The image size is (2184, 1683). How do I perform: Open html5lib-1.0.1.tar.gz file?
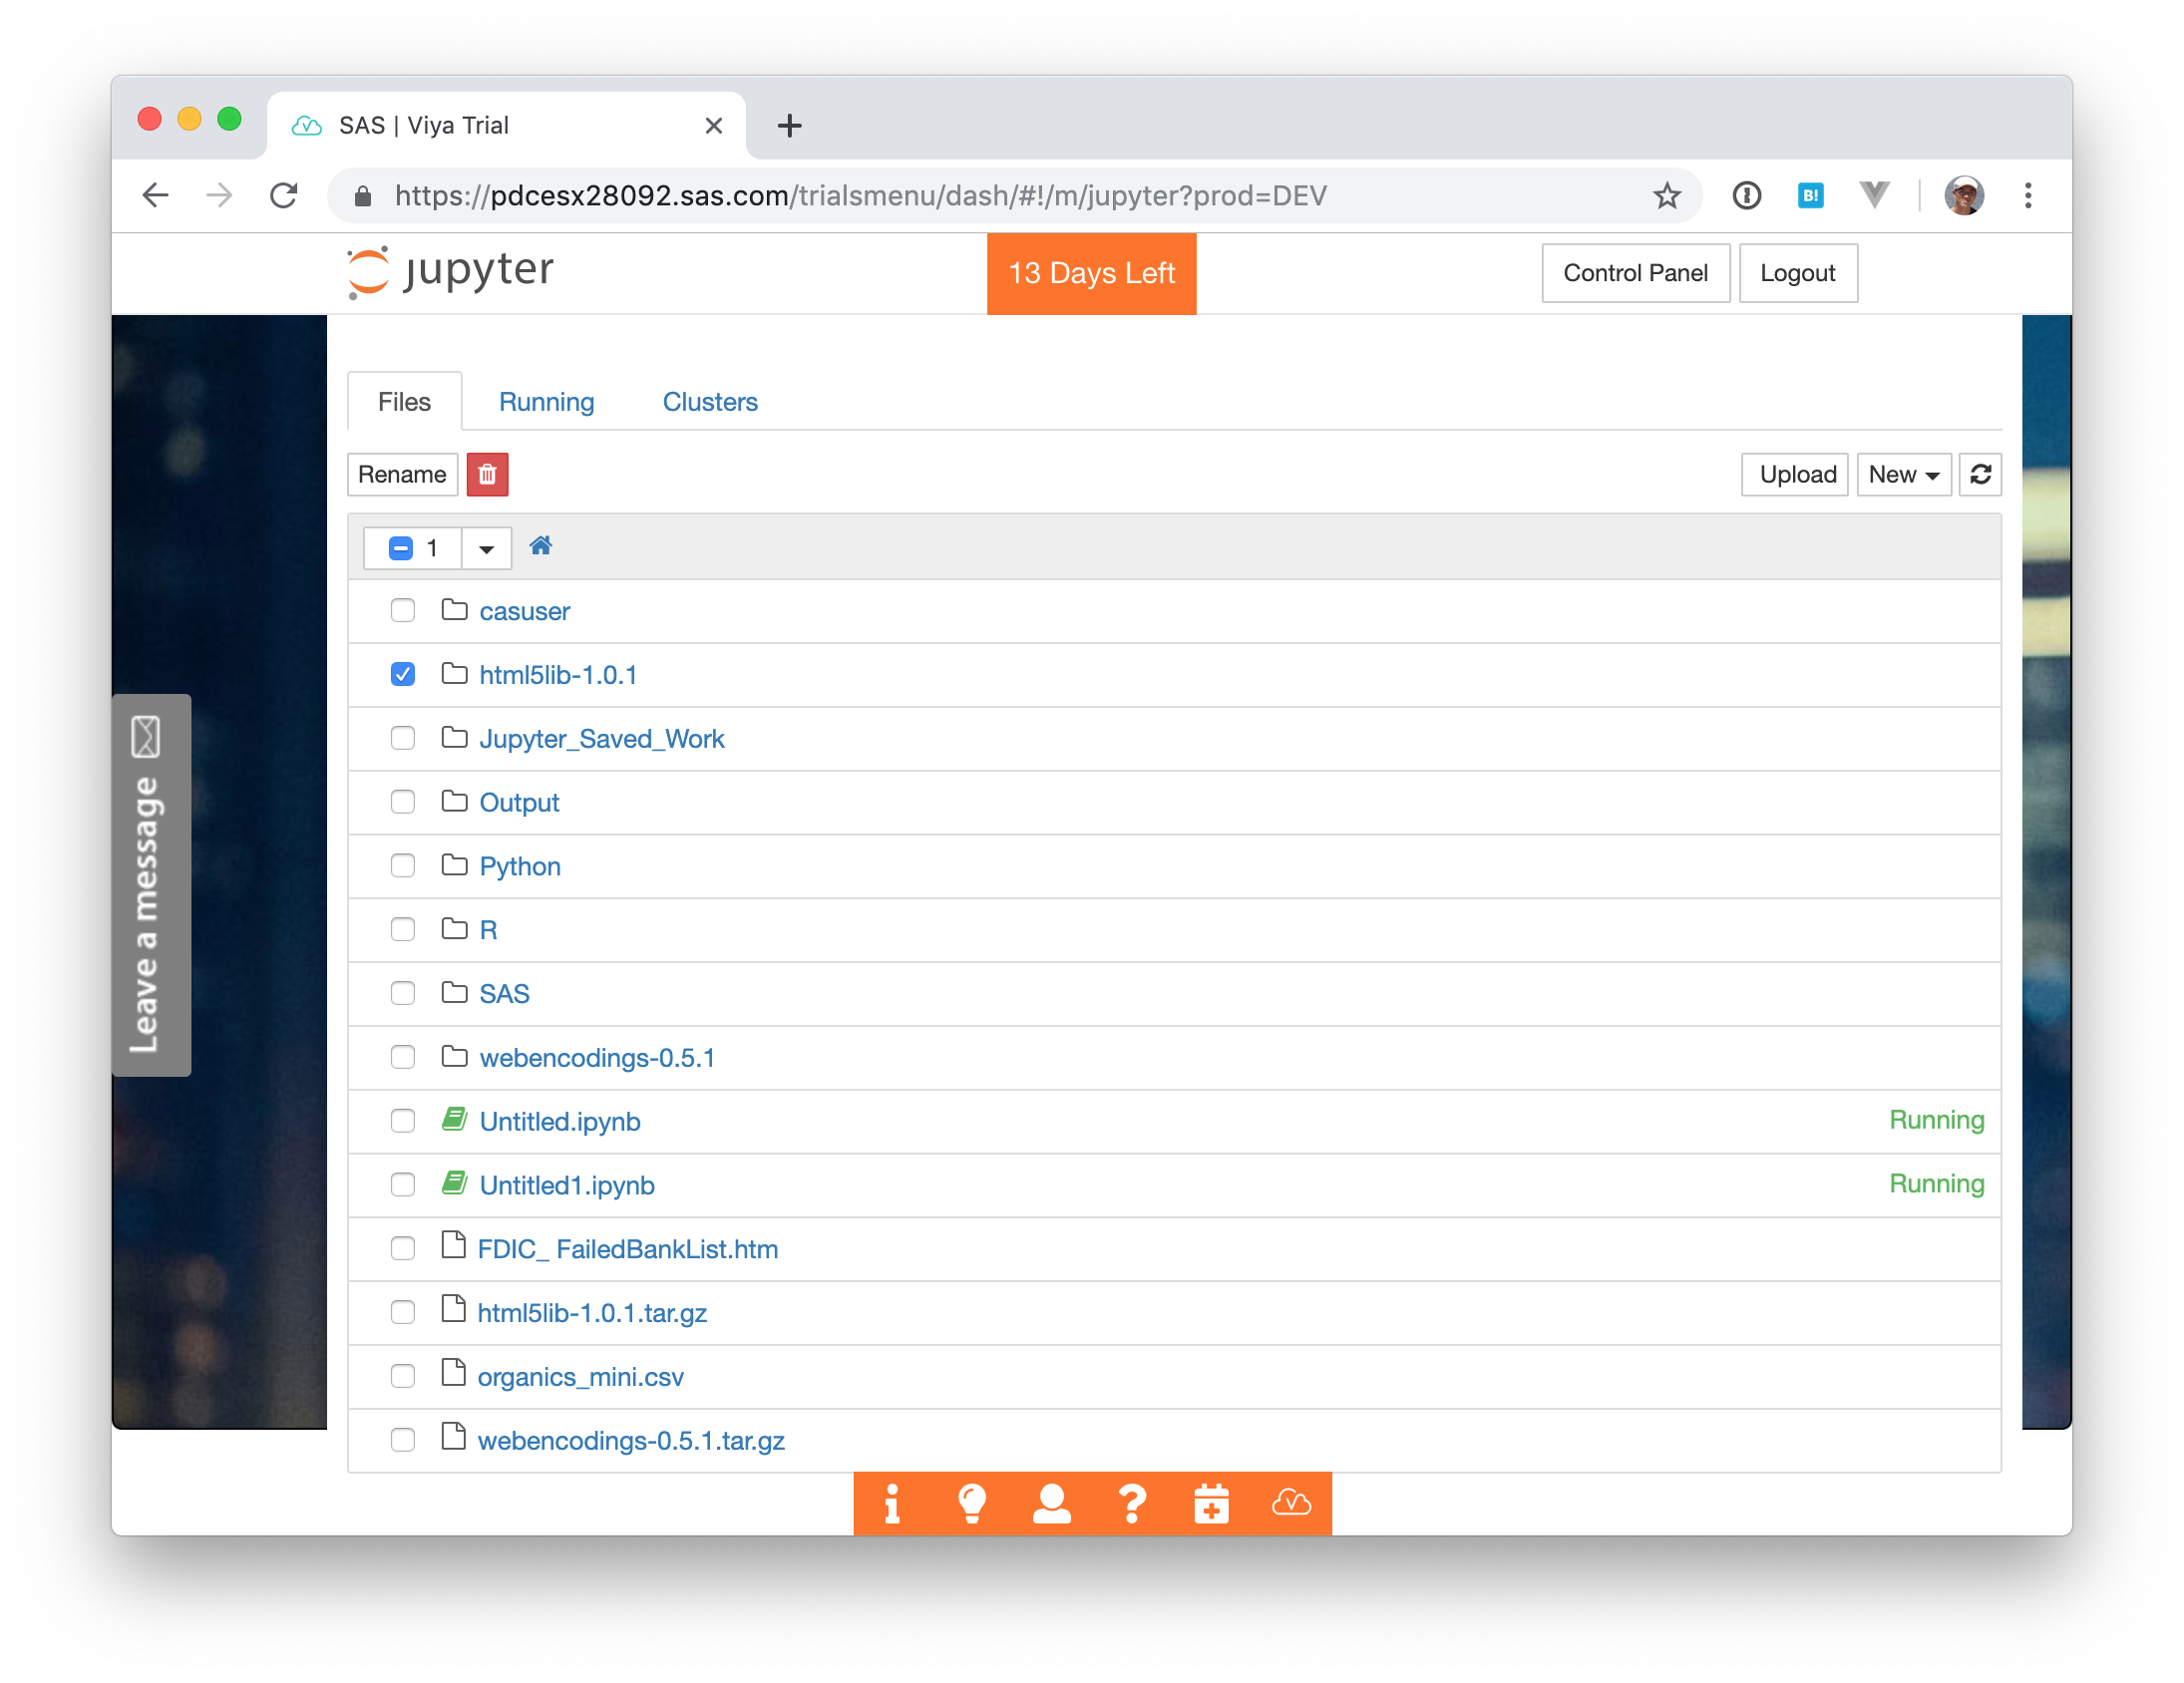592,1313
